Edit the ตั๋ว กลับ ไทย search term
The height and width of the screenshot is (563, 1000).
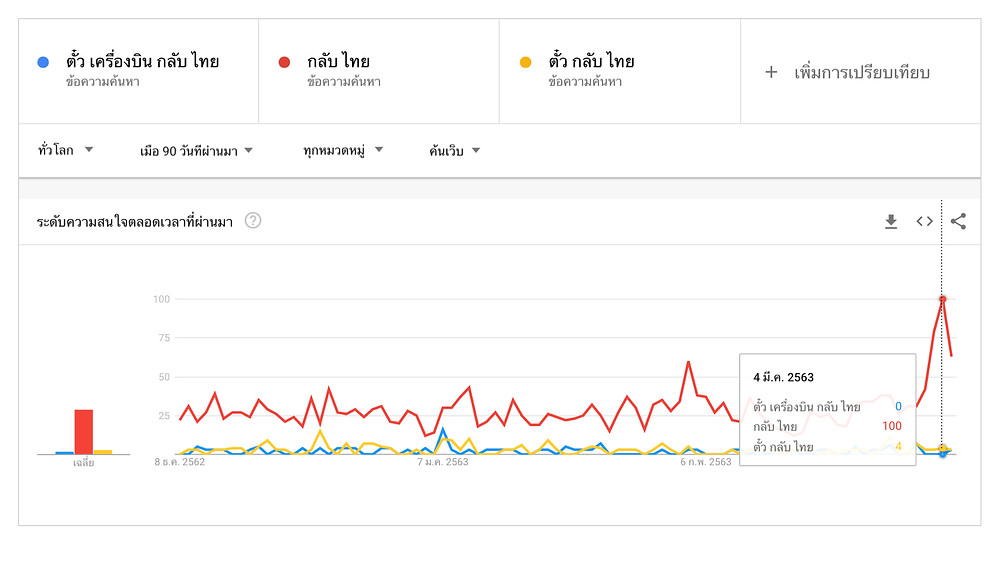pyautogui.click(x=591, y=62)
